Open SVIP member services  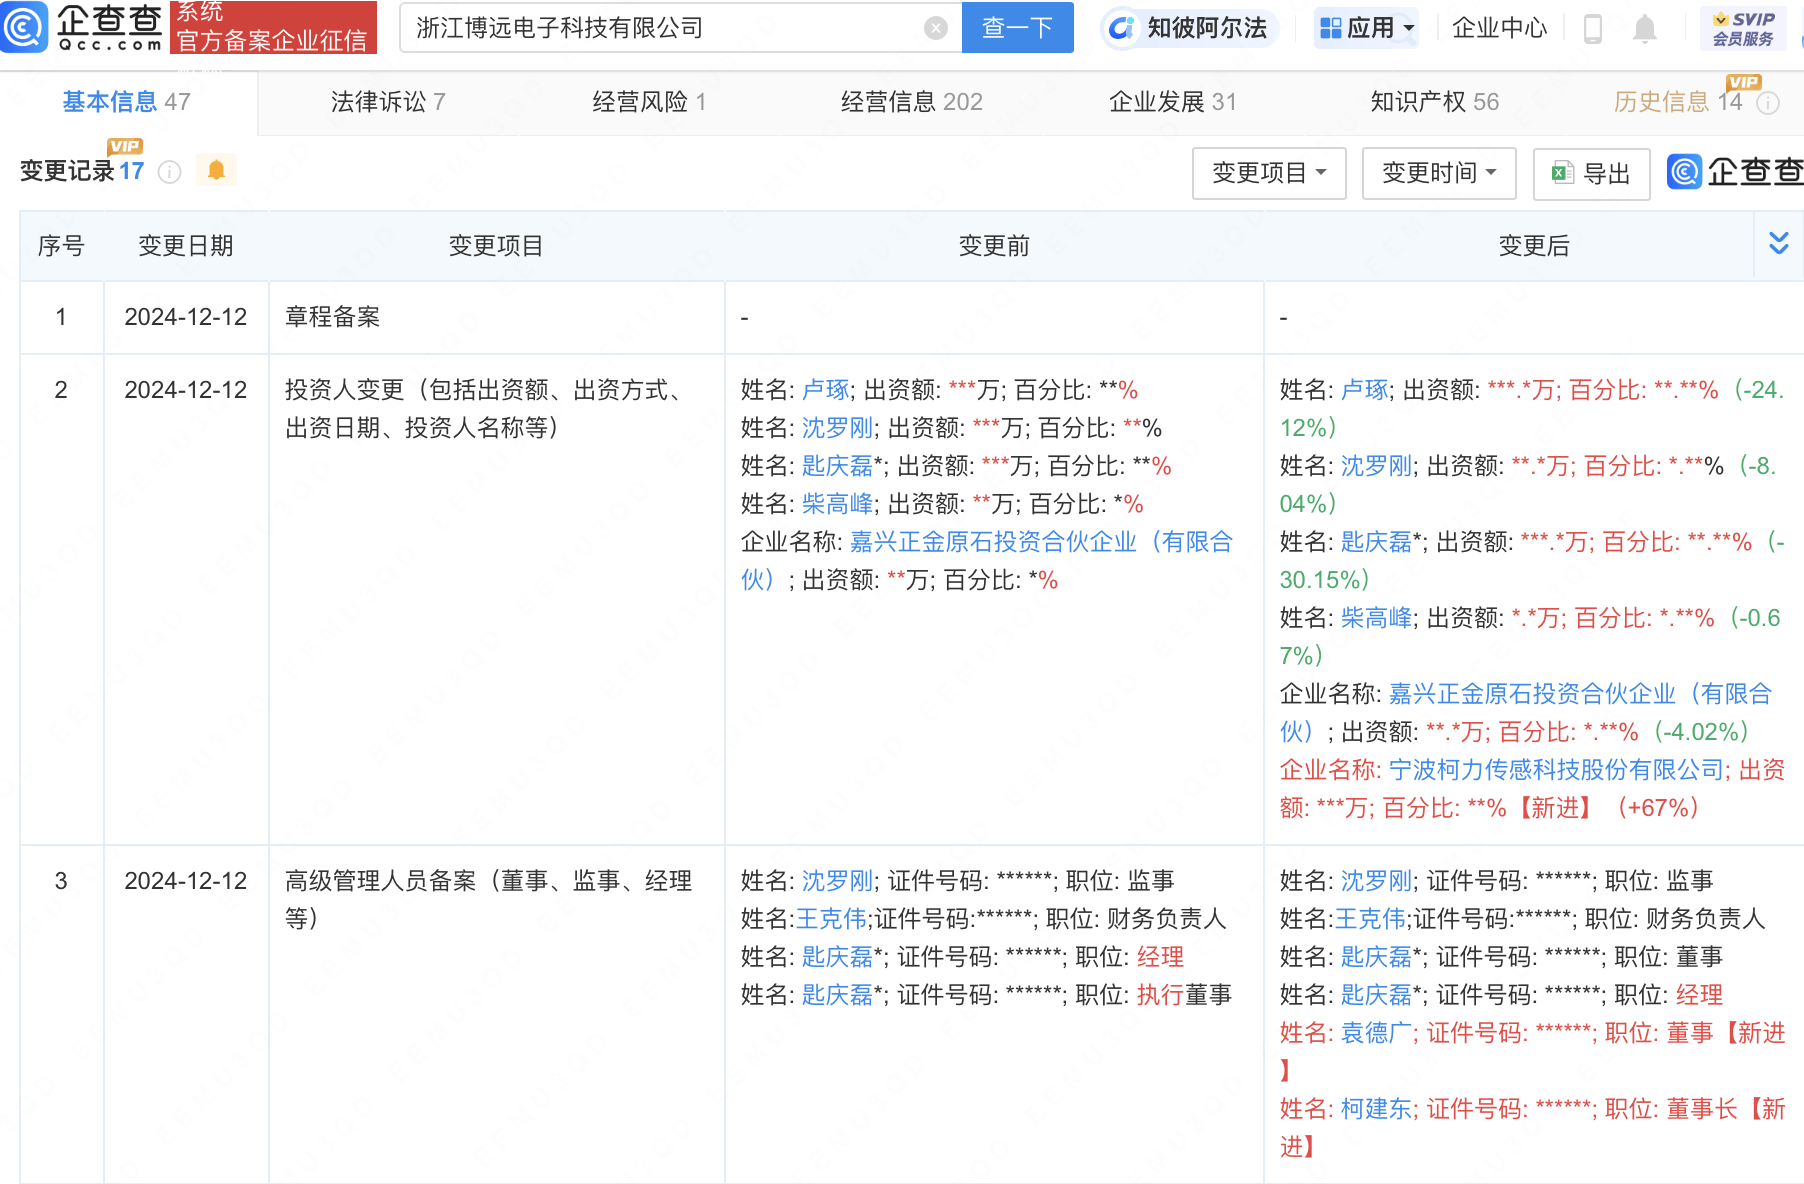tap(1743, 28)
